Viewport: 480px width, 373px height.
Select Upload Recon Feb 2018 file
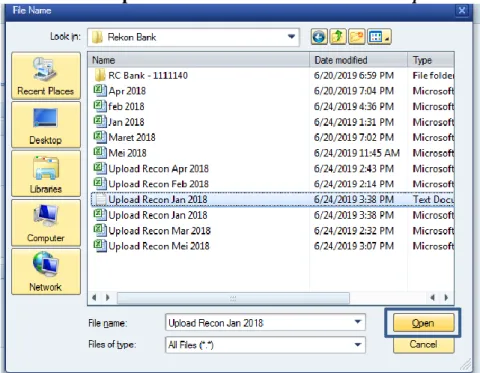click(151, 184)
